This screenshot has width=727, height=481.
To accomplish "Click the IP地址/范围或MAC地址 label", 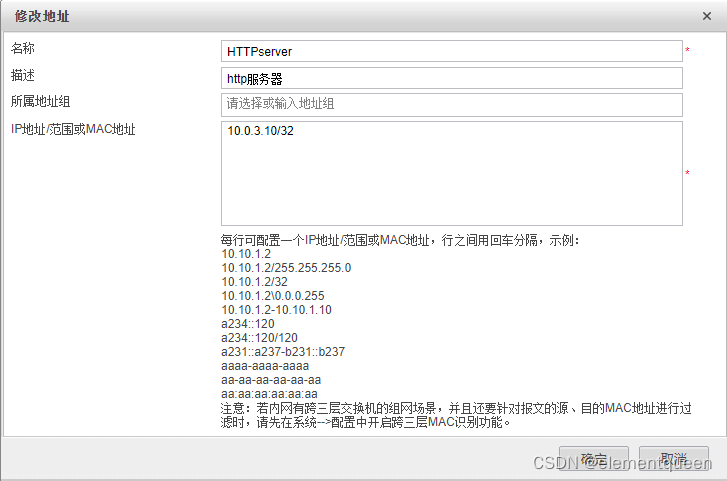I will click(73, 129).
